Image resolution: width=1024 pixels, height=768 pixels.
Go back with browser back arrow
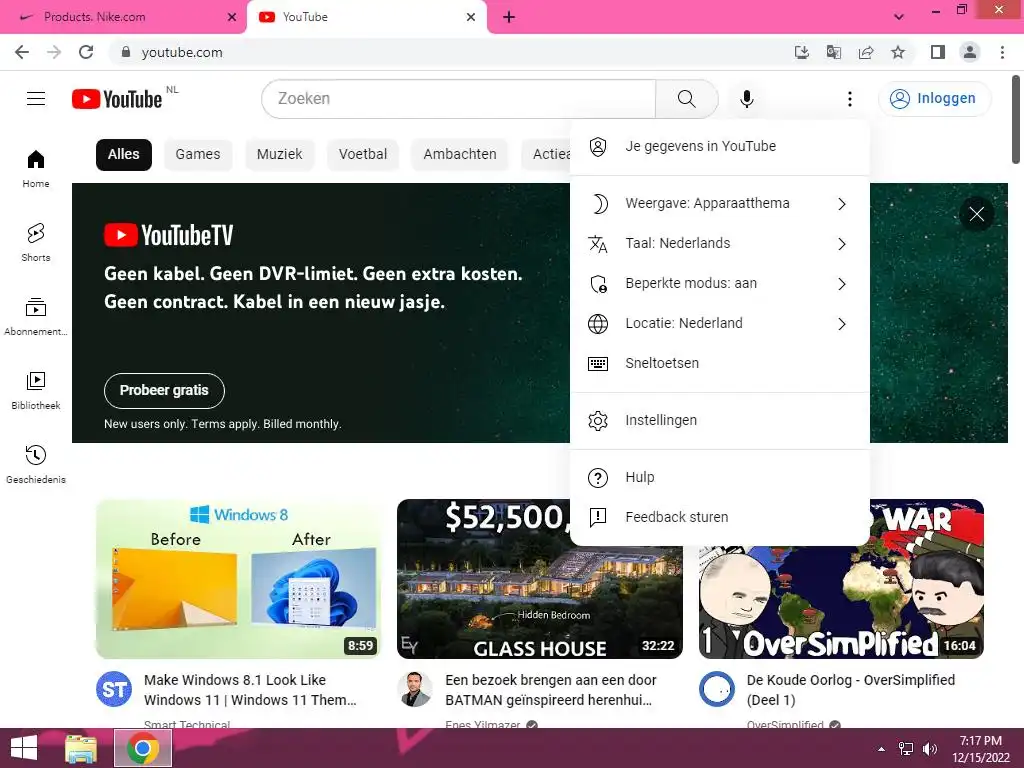pyautogui.click(x=22, y=52)
